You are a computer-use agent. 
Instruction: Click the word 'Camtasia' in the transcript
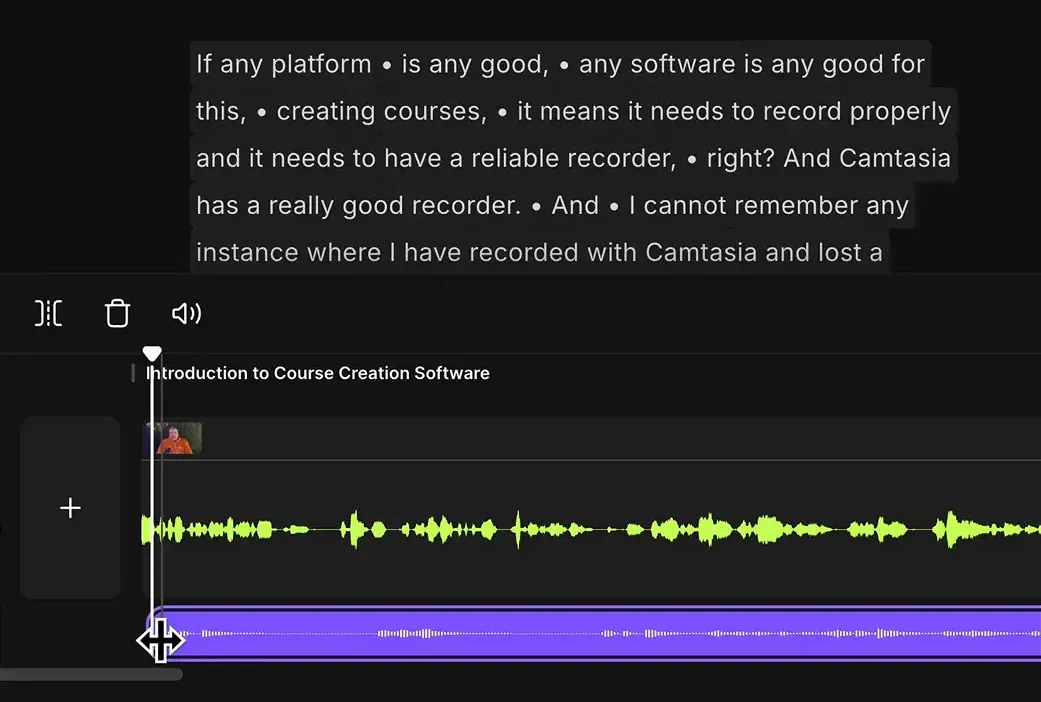click(x=899, y=158)
